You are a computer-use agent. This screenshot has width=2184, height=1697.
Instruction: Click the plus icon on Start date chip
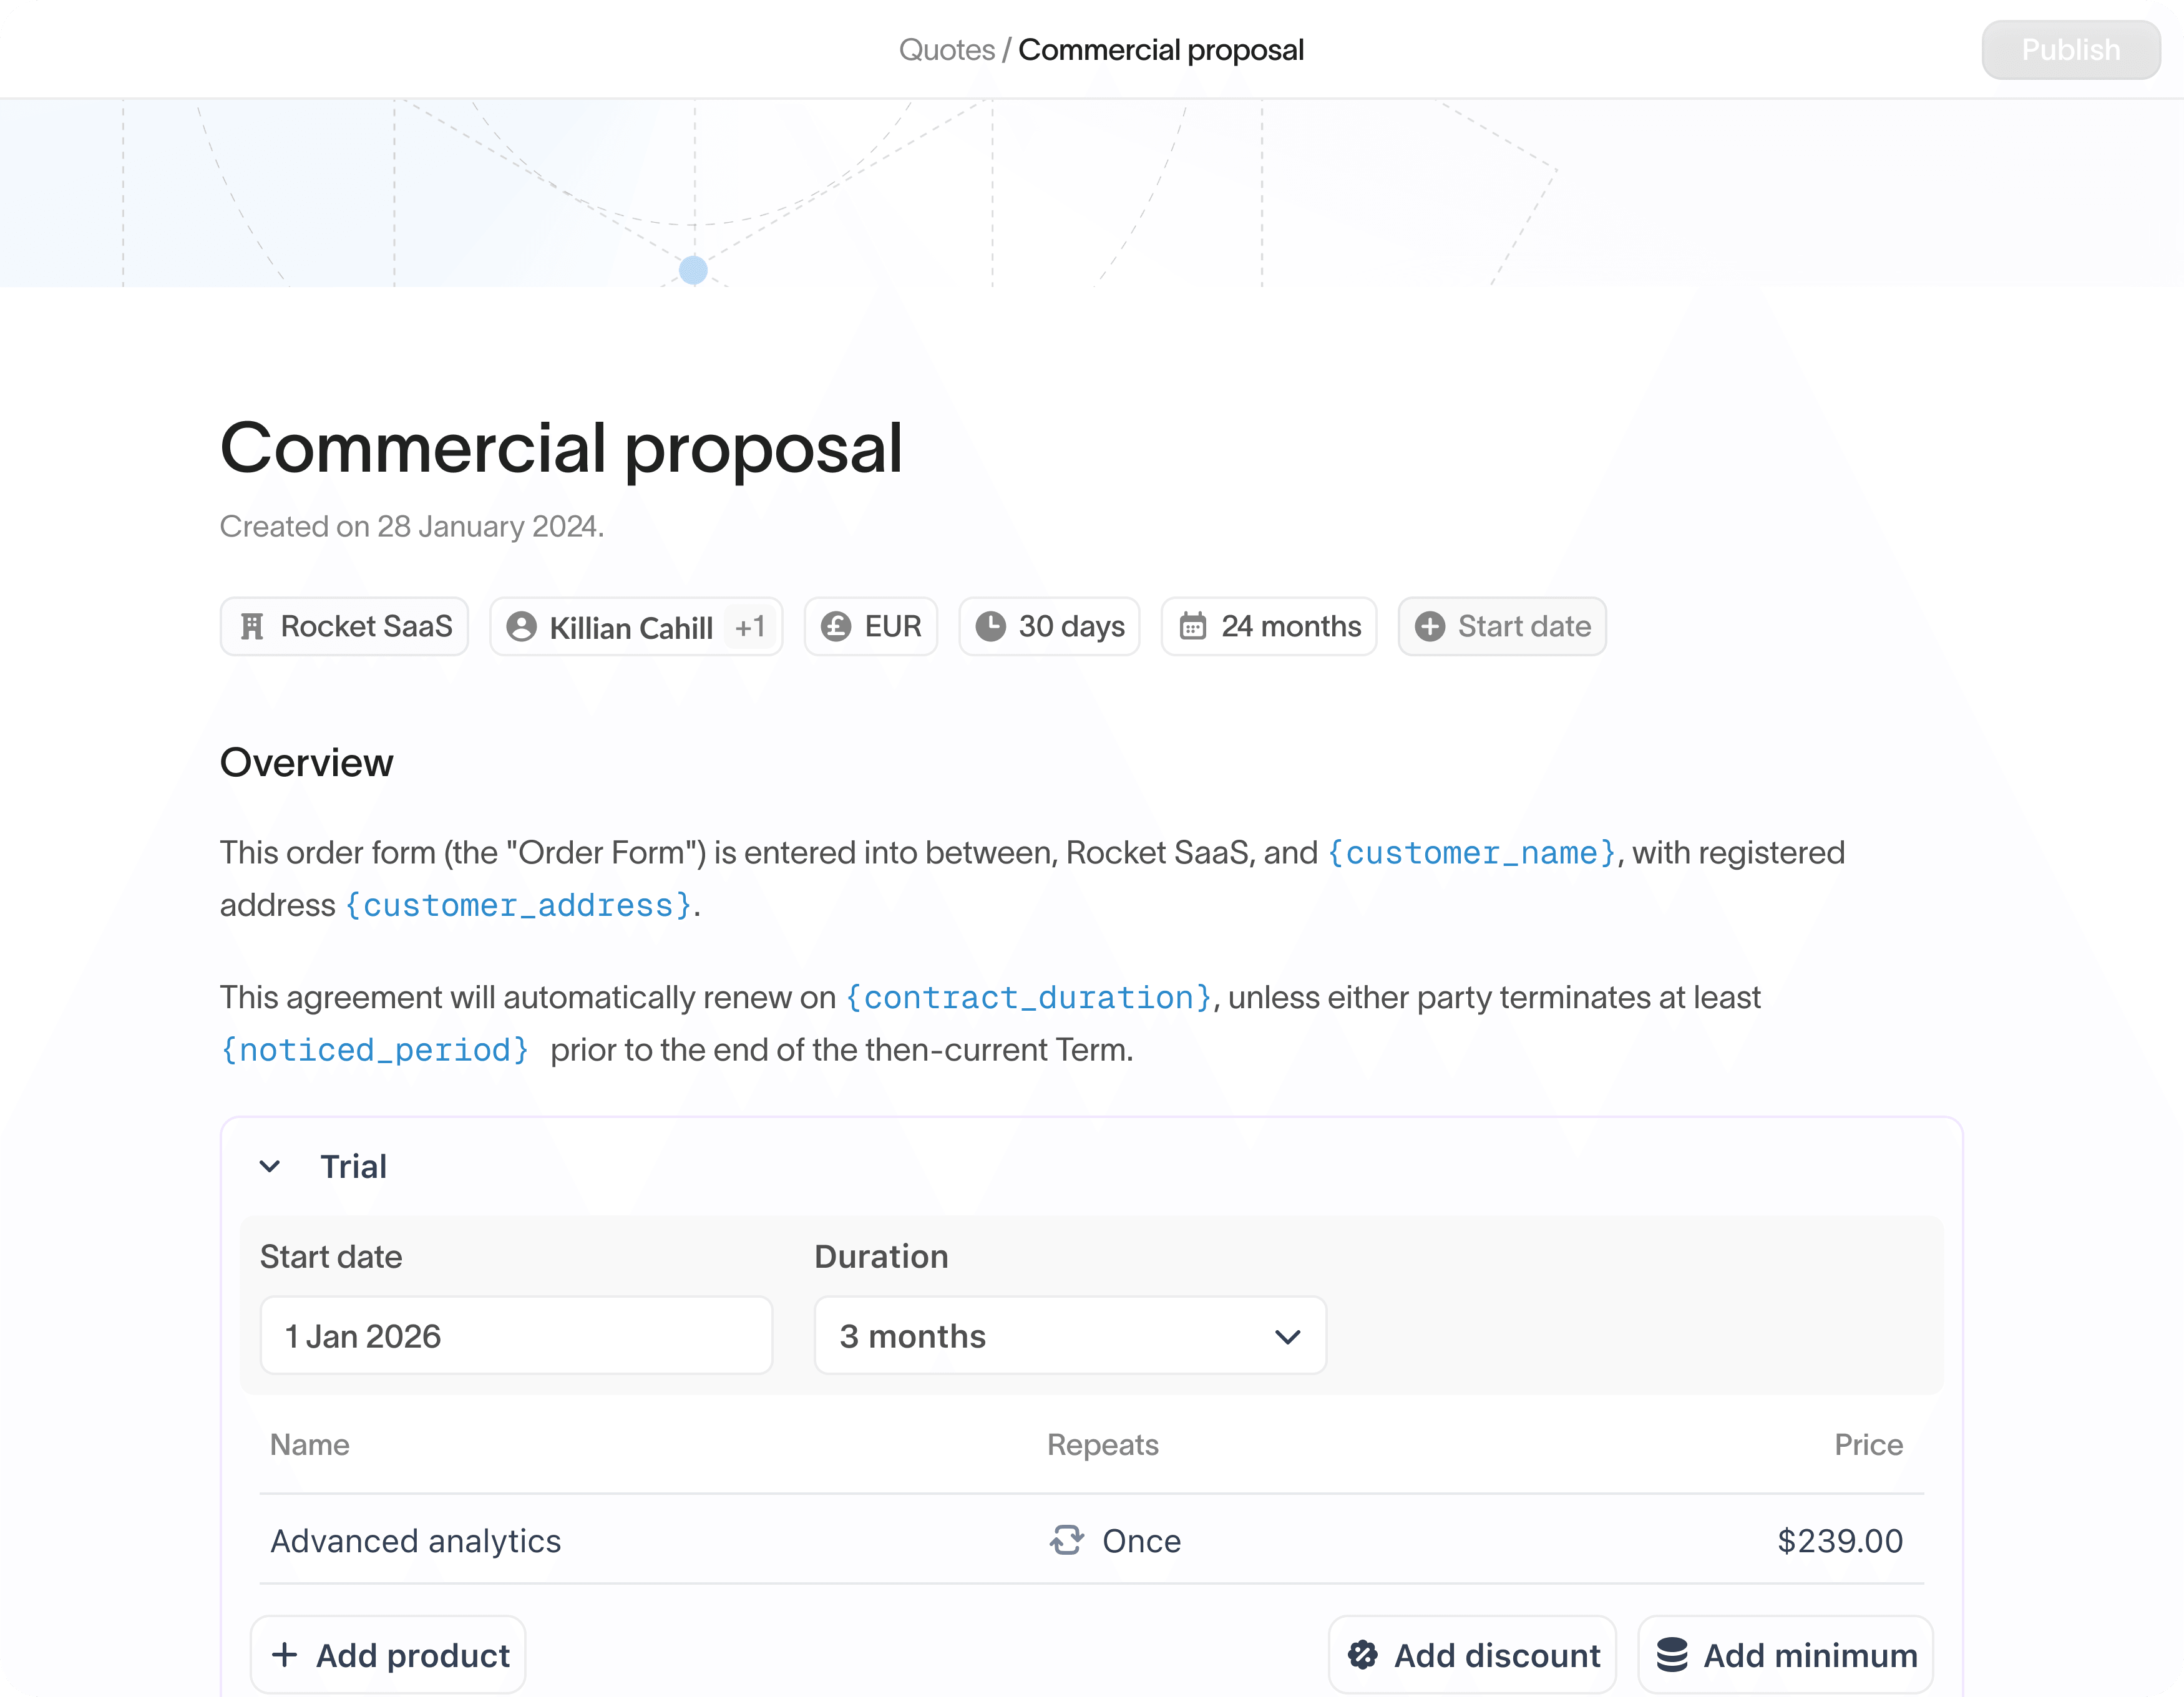[x=1429, y=627]
